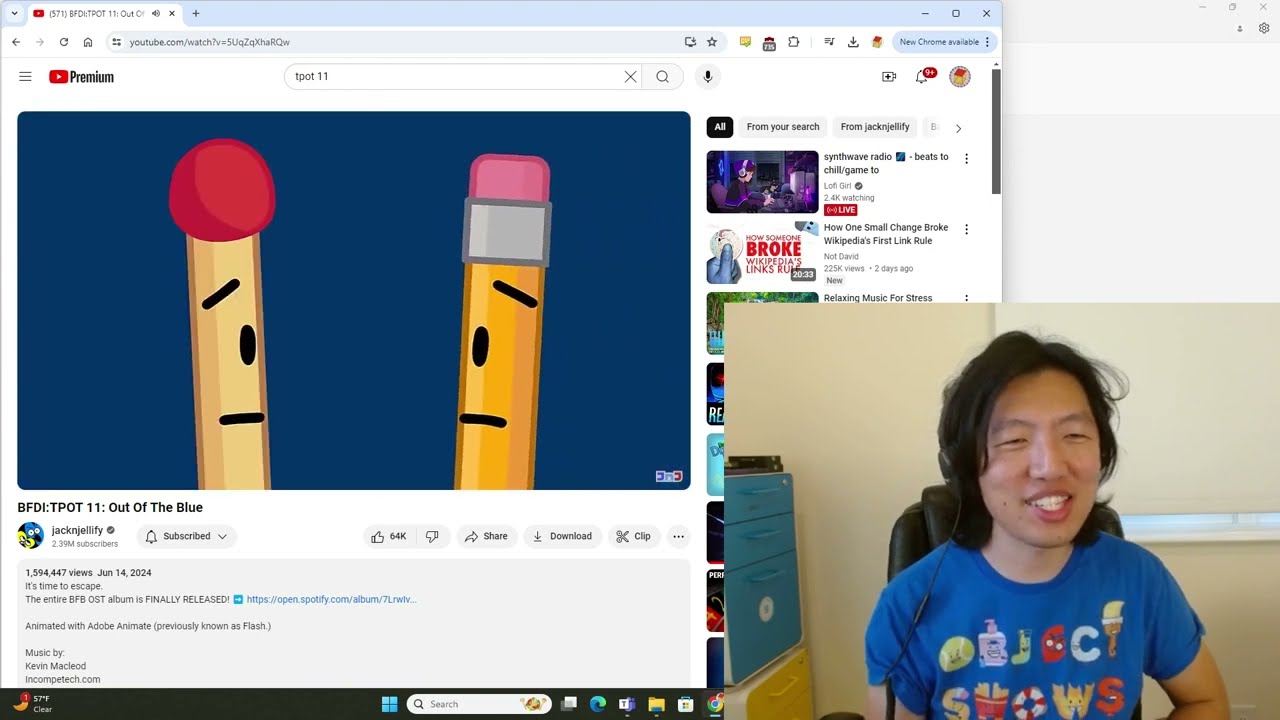The image size is (1280, 720).
Task: View site information icon in address bar
Action: click(x=116, y=42)
